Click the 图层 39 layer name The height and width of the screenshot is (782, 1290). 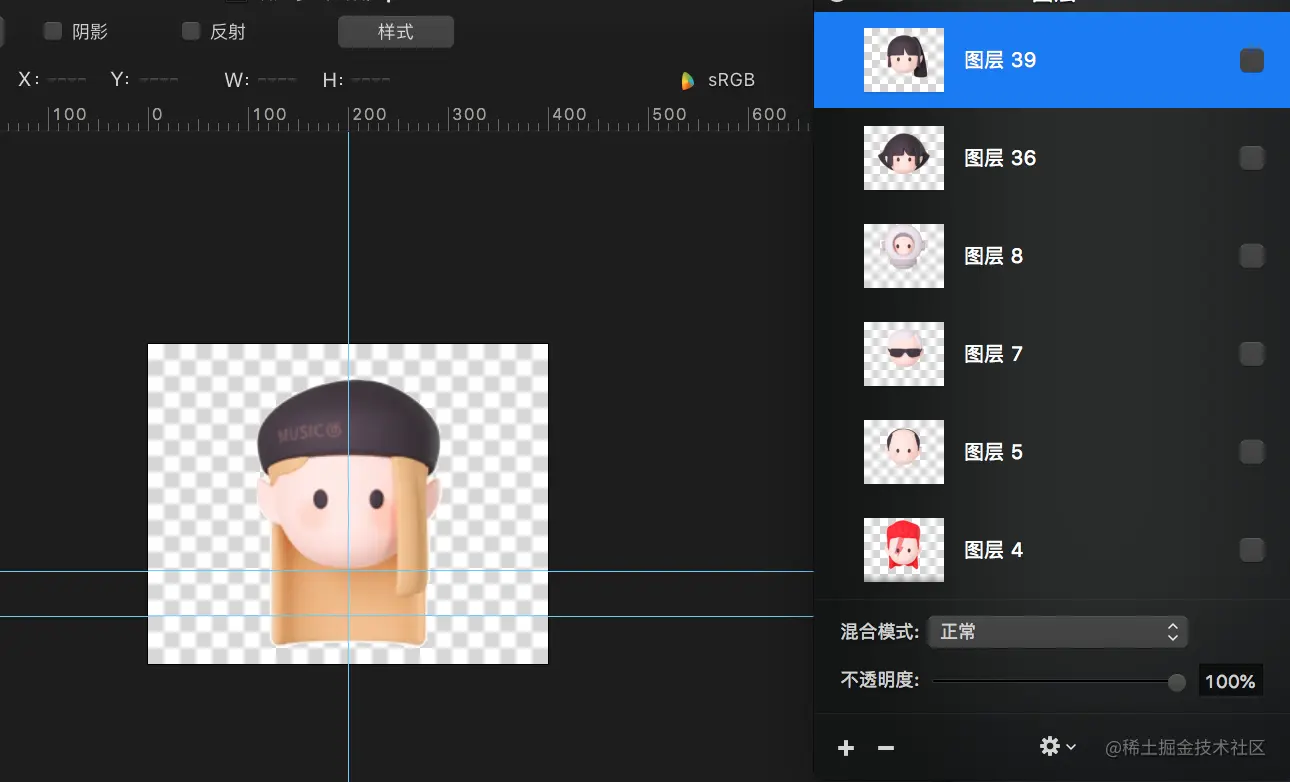tap(1000, 60)
